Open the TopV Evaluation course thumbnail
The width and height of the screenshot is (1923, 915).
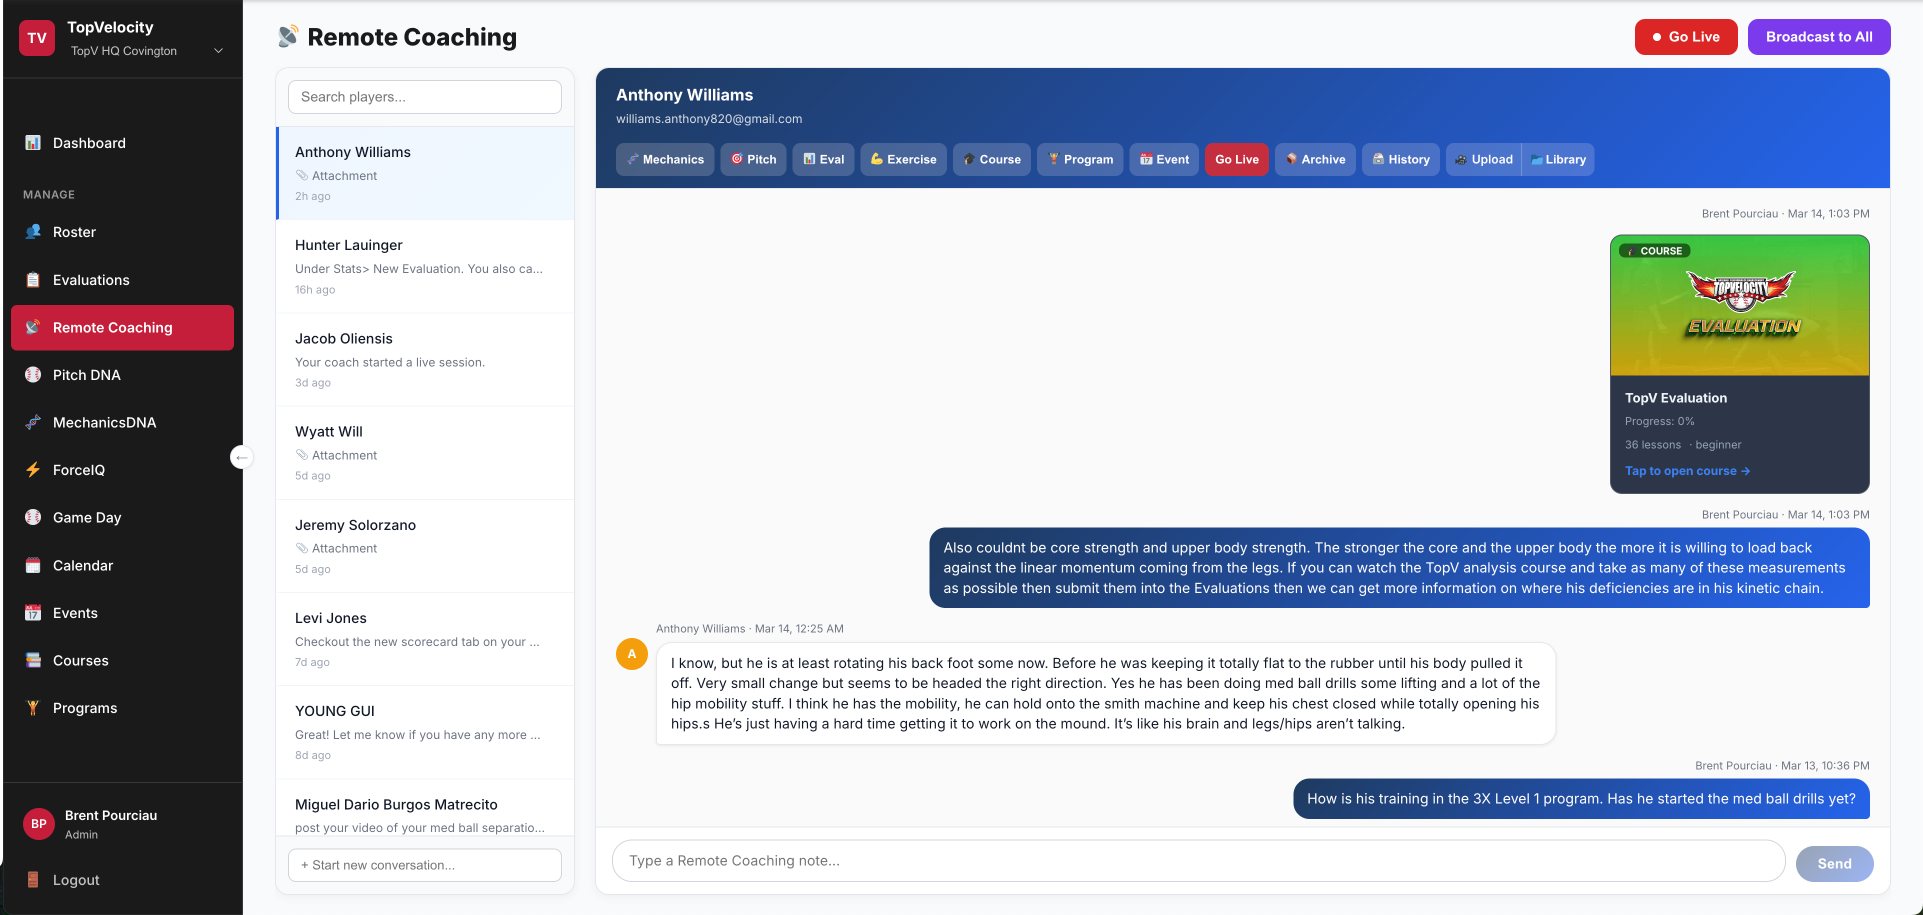(1739, 306)
